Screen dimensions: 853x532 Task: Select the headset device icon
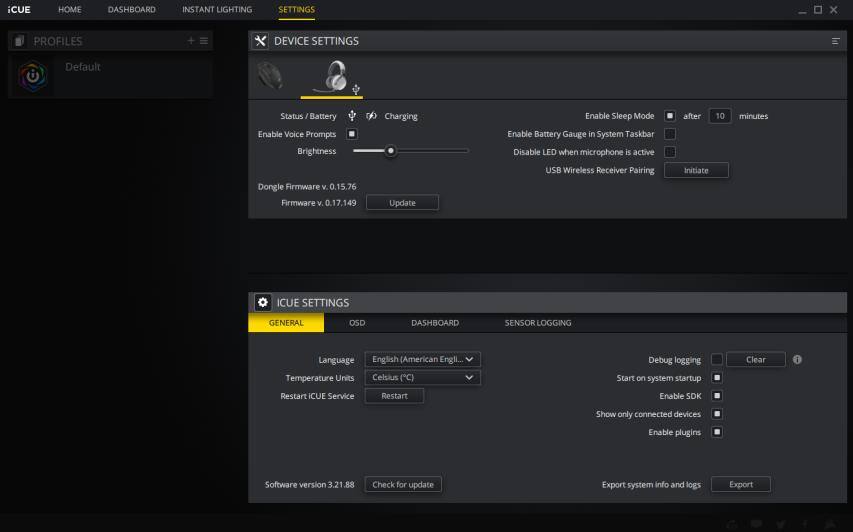click(x=334, y=76)
